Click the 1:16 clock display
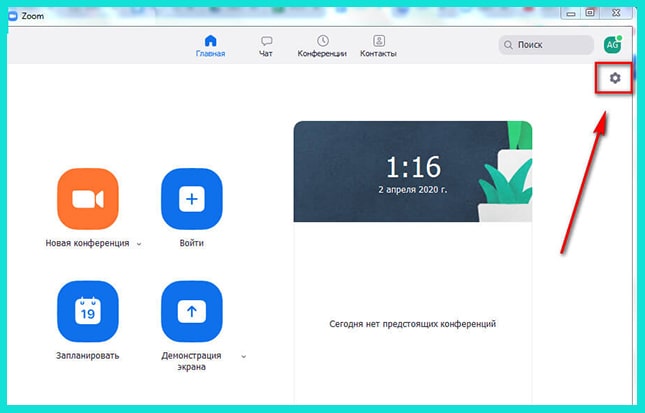Image resolution: width=645 pixels, height=413 pixels. tap(413, 167)
